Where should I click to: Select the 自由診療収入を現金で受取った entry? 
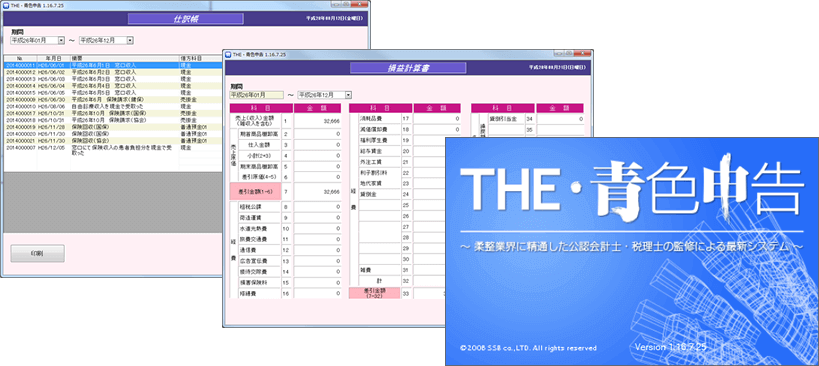point(112,106)
